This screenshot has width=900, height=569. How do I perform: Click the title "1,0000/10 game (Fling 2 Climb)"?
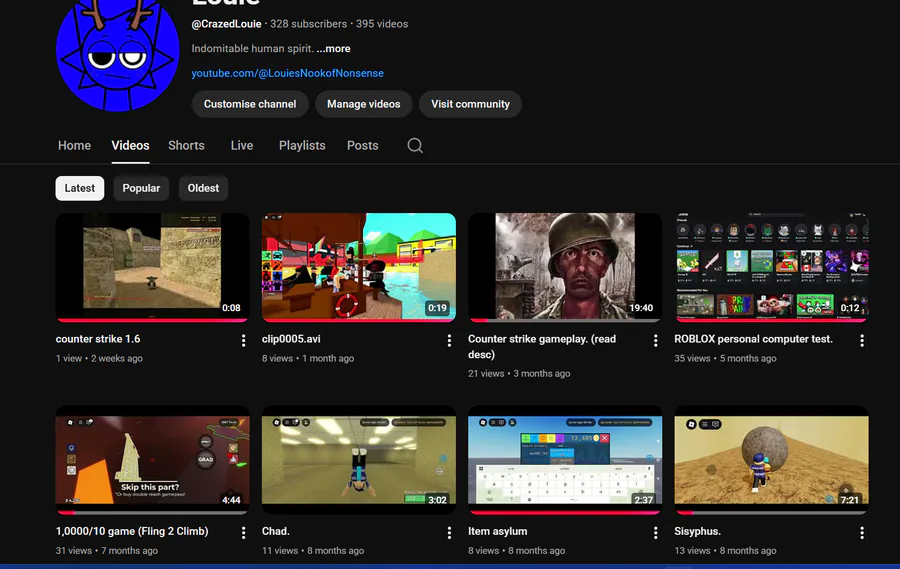[132, 532]
